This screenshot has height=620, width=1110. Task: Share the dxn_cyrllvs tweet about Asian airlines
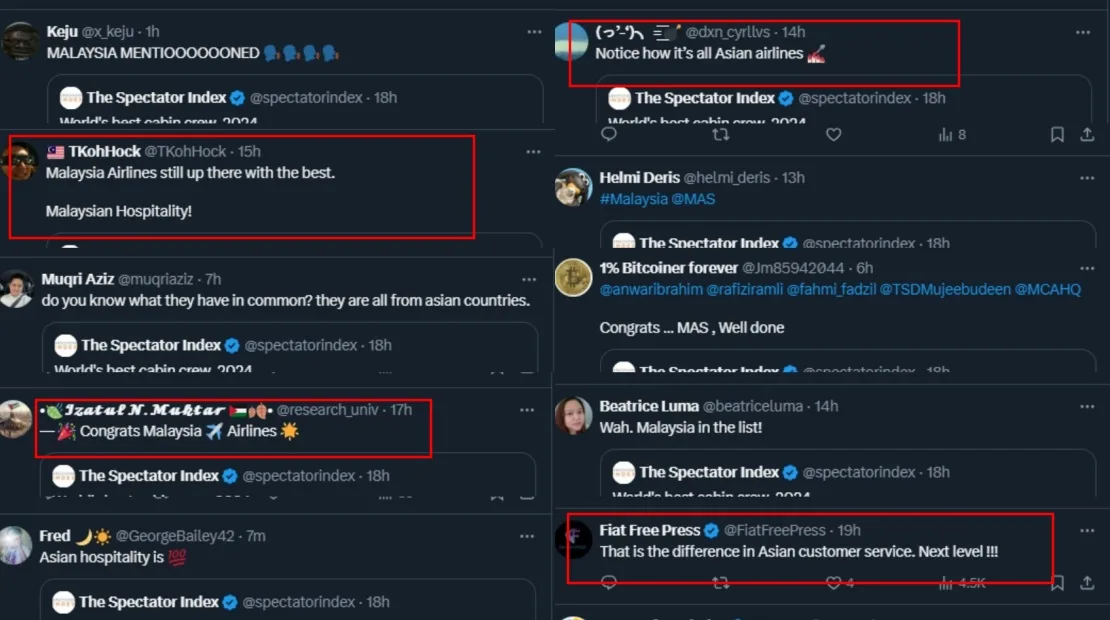pos(1087,134)
